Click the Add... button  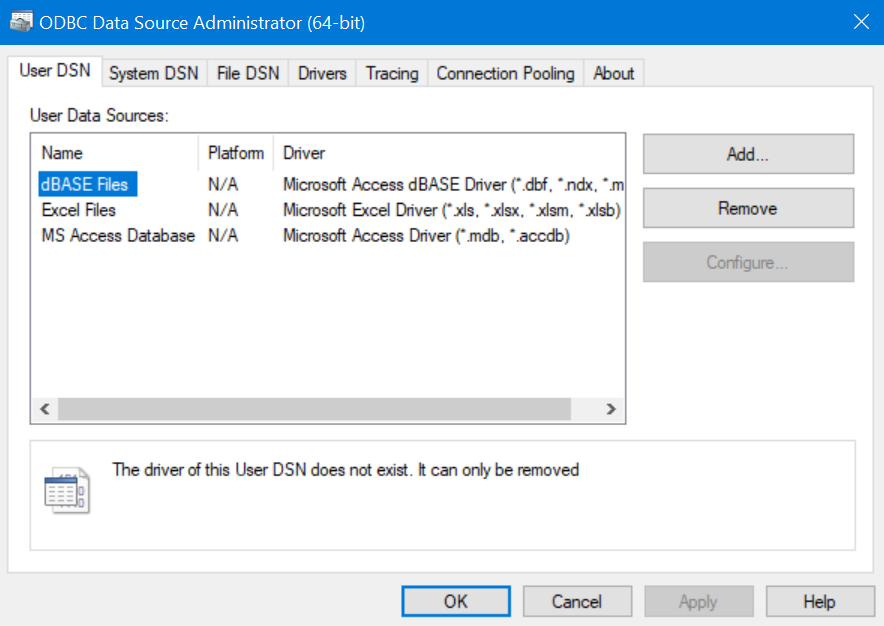748,154
